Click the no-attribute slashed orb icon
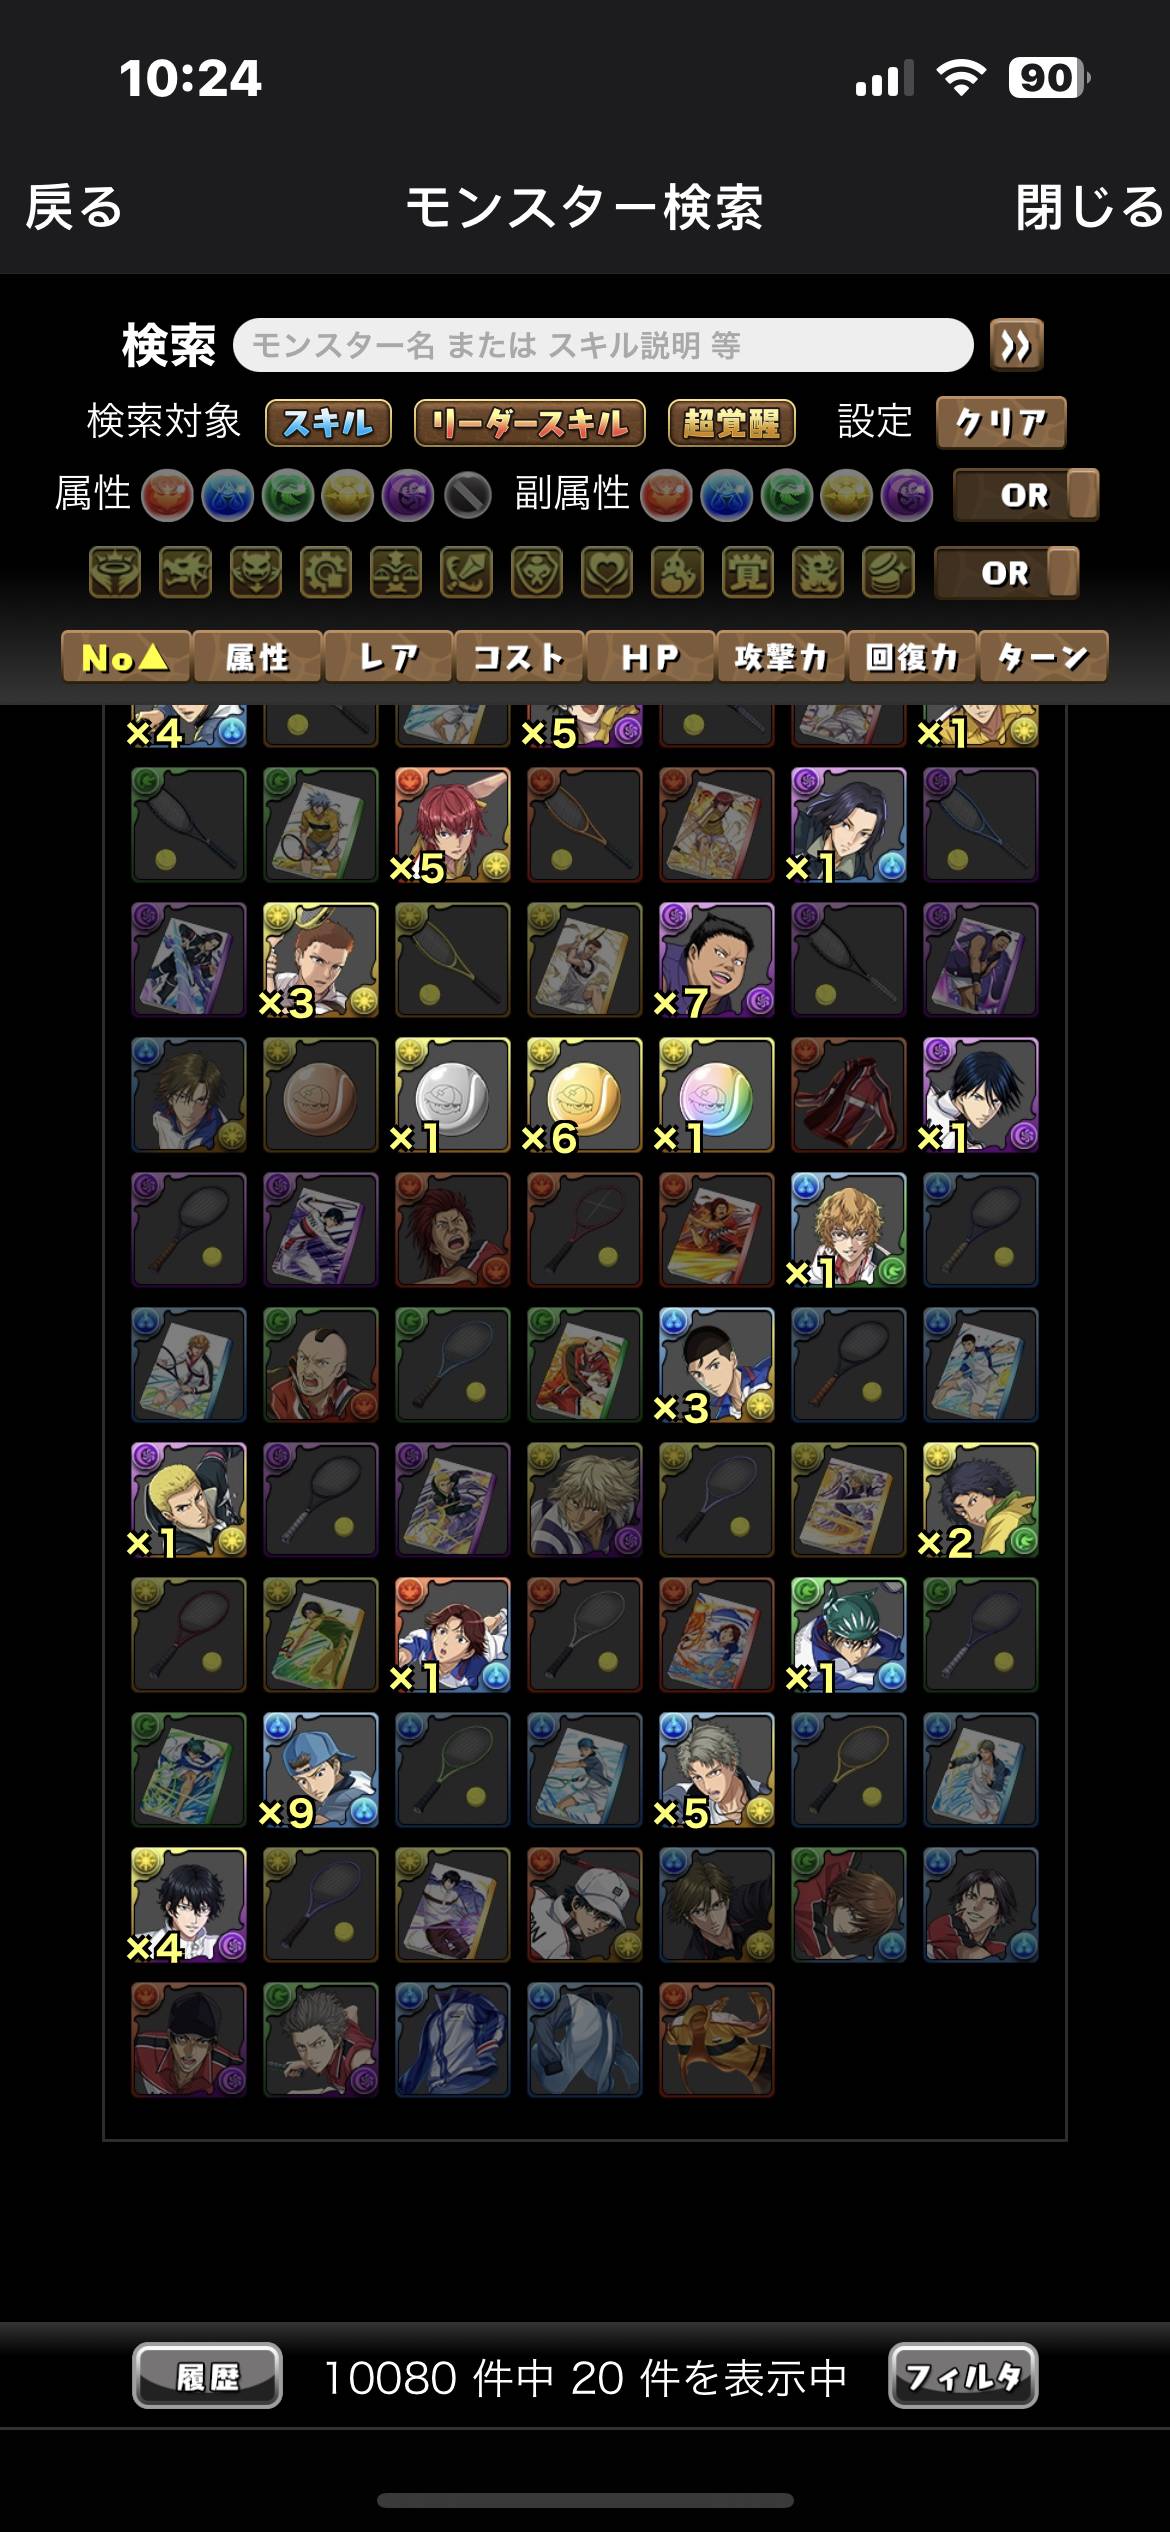 pos(468,495)
